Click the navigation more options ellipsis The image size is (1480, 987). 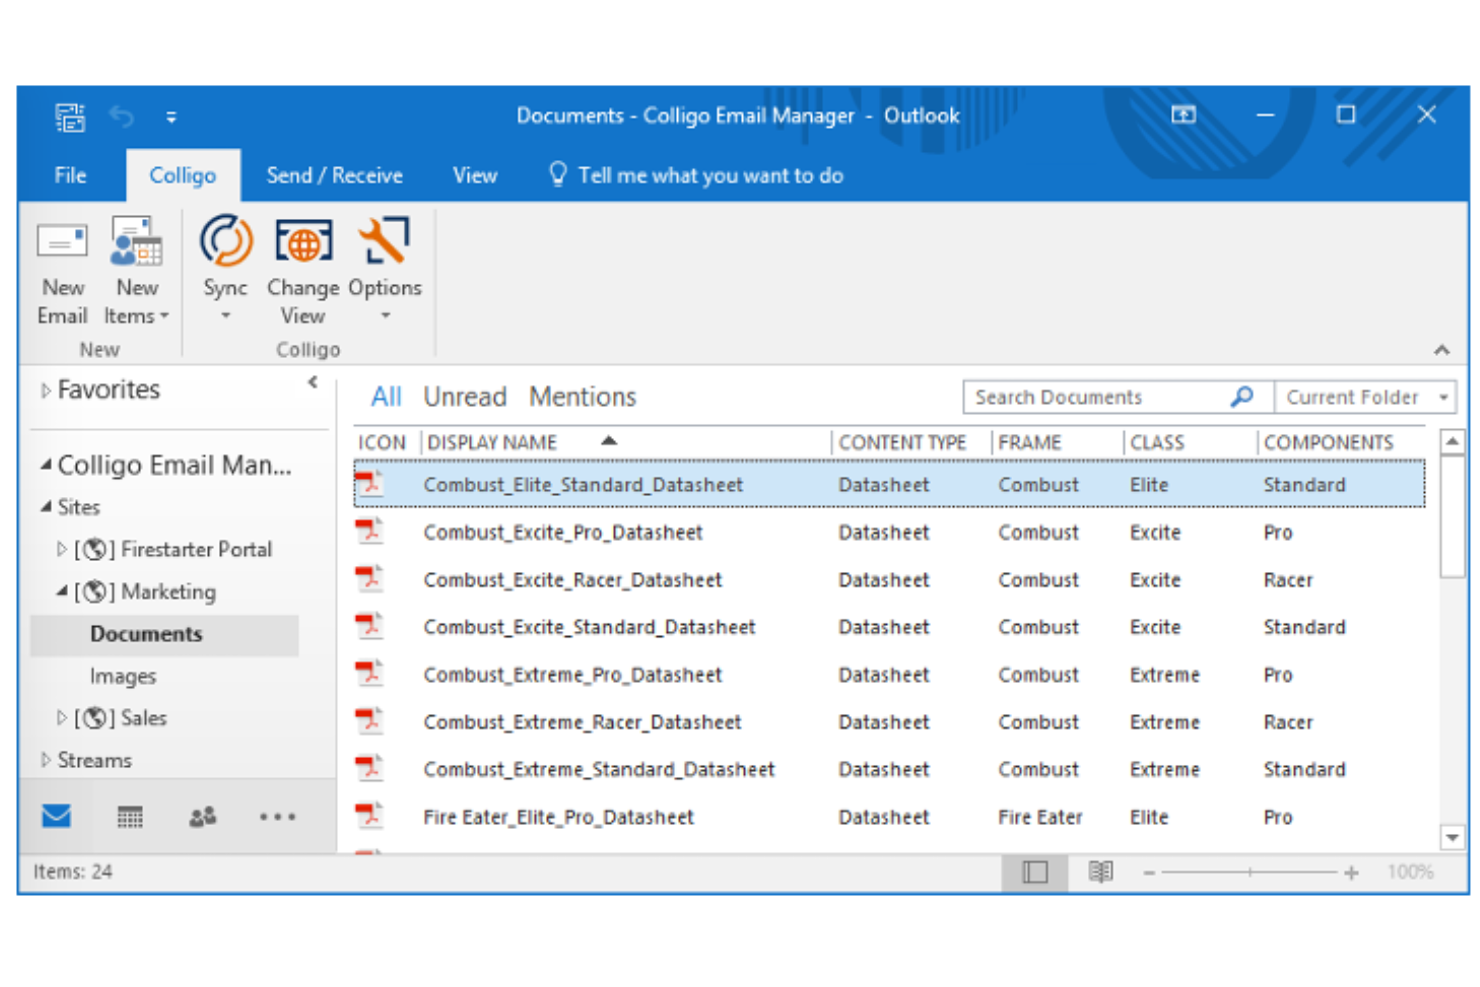click(277, 817)
